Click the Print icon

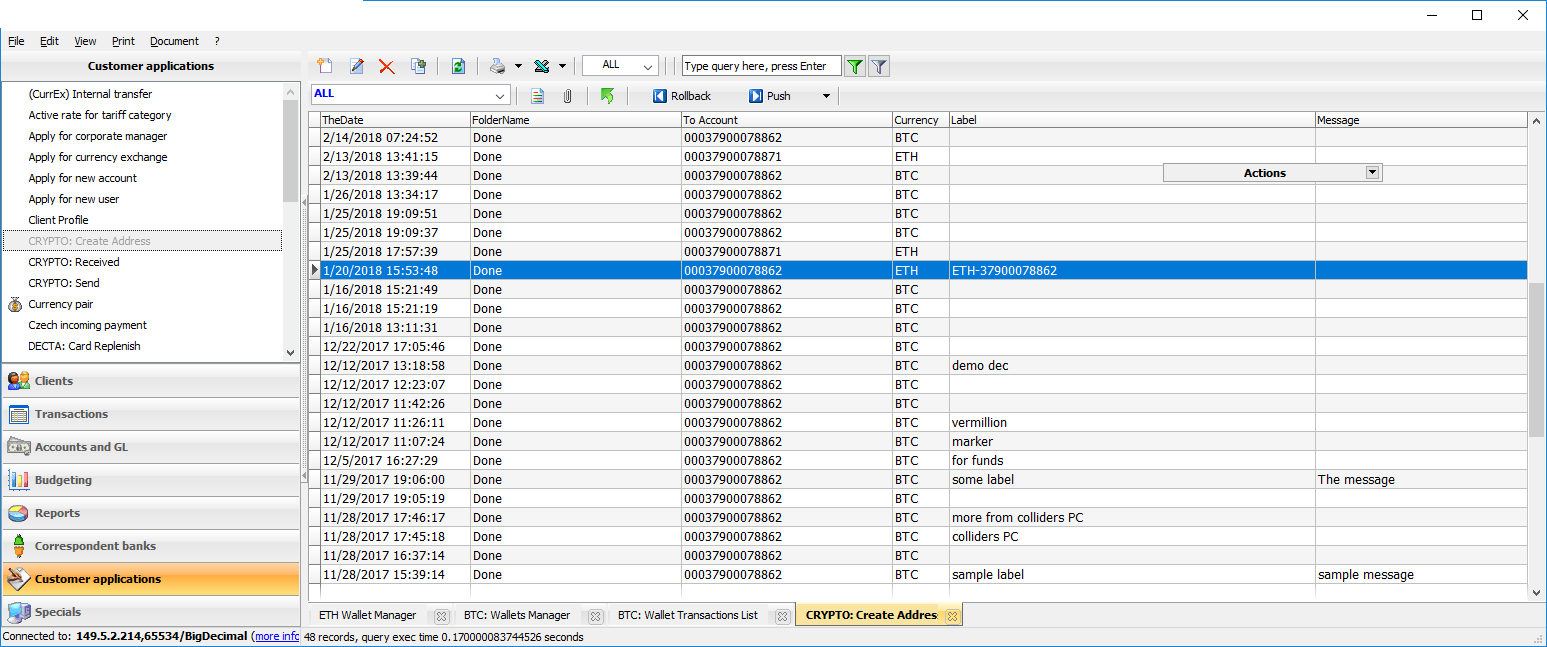tap(498, 66)
